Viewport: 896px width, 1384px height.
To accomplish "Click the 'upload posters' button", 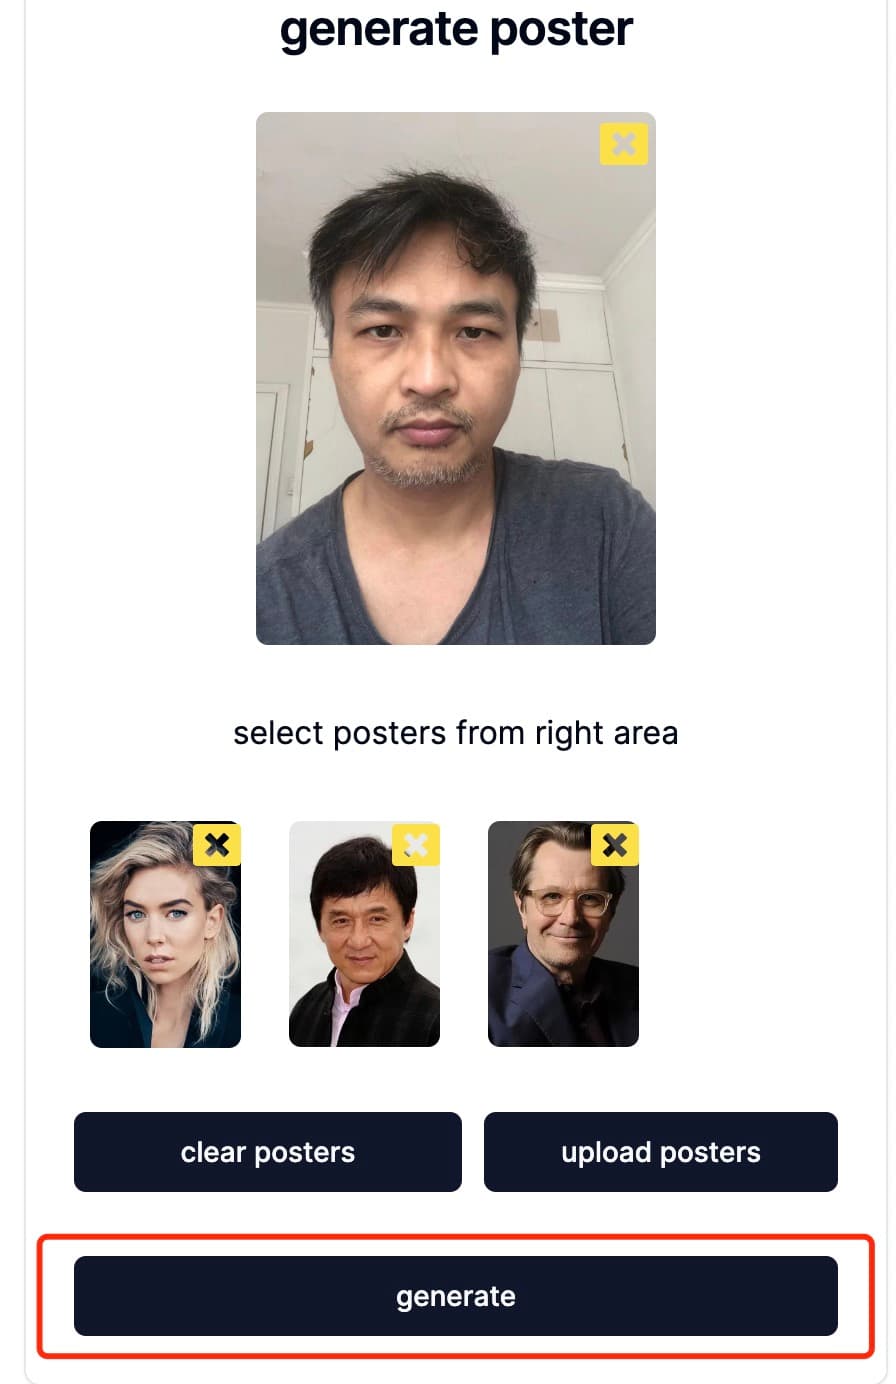I will (661, 1152).
